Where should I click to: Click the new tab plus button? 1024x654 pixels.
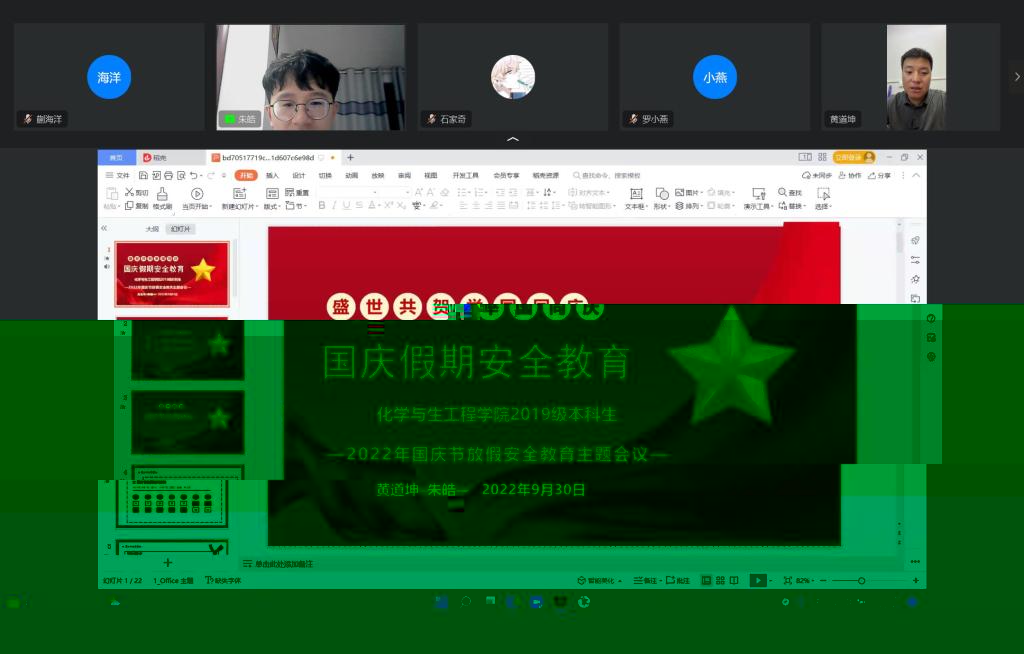[351, 157]
